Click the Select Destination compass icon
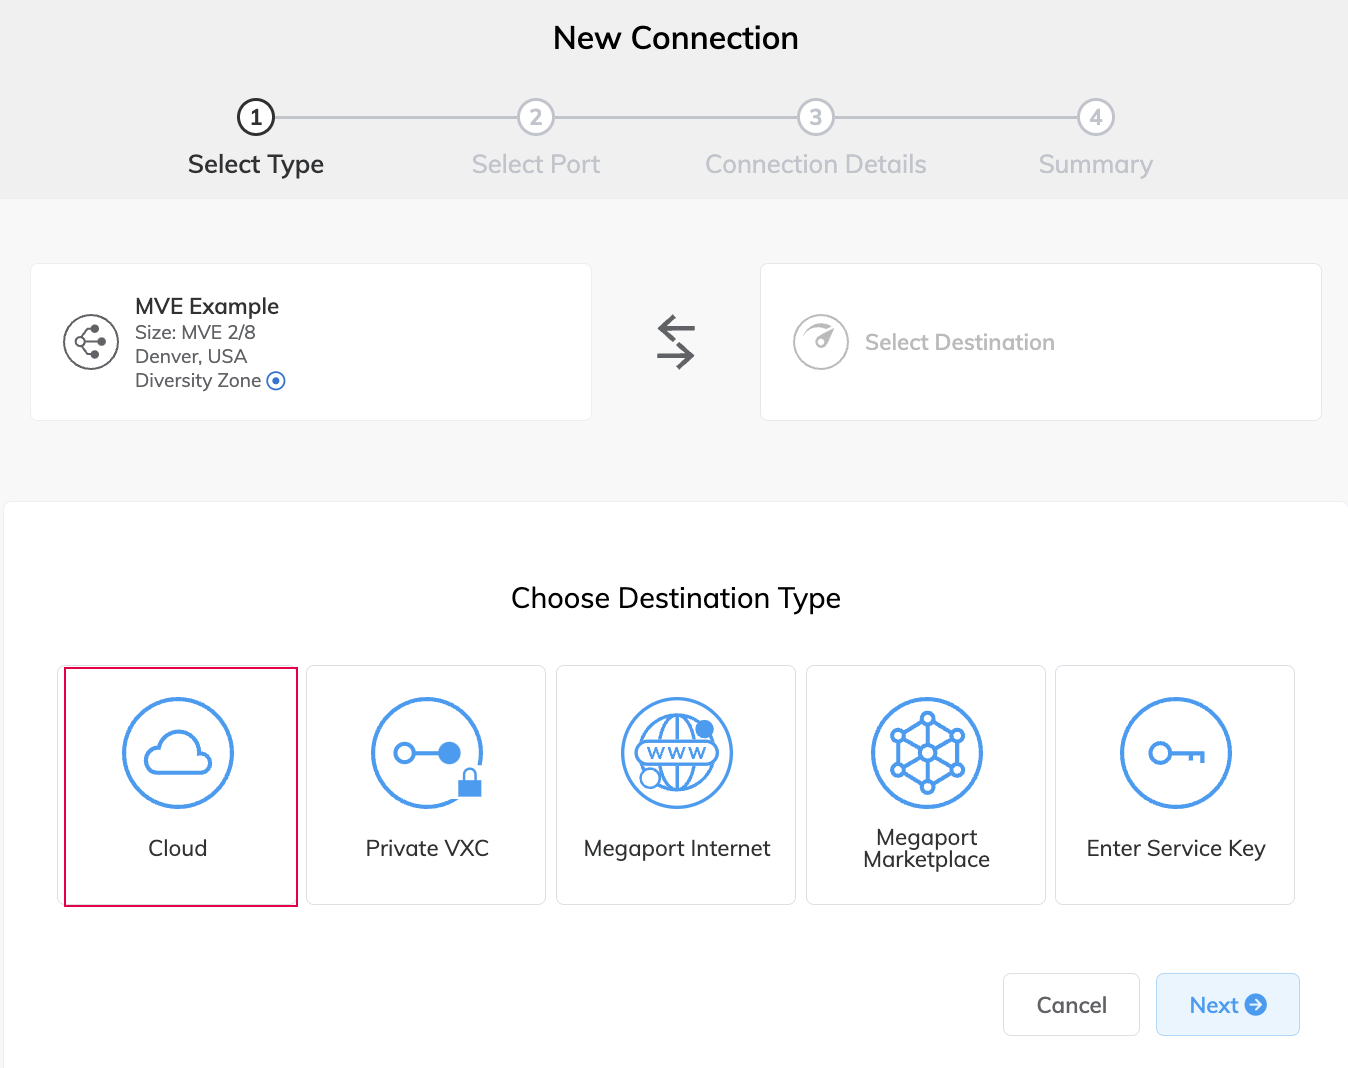 [x=820, y=342]
